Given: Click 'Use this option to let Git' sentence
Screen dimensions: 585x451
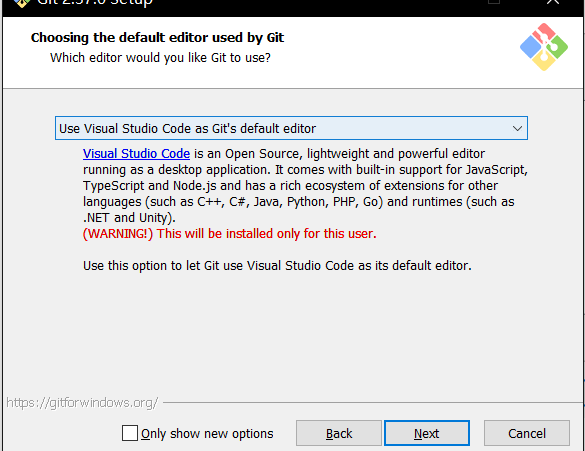Looking at the screenshot, I should (277, 266).
